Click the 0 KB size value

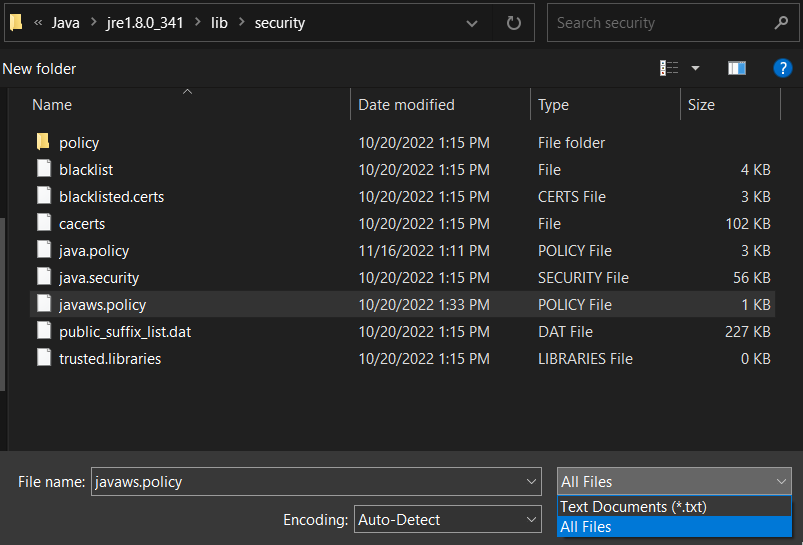point(756,359)
